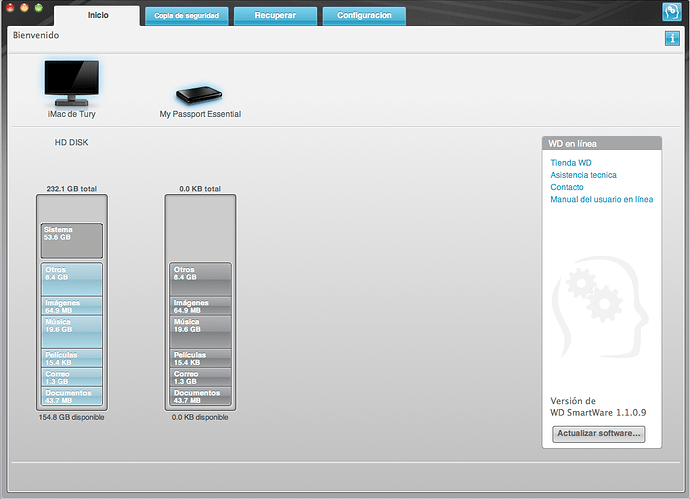Select the iMac de Tury computer icon
Image resolution: width=690 pixels, height=499 pixels.
(72, 83)
